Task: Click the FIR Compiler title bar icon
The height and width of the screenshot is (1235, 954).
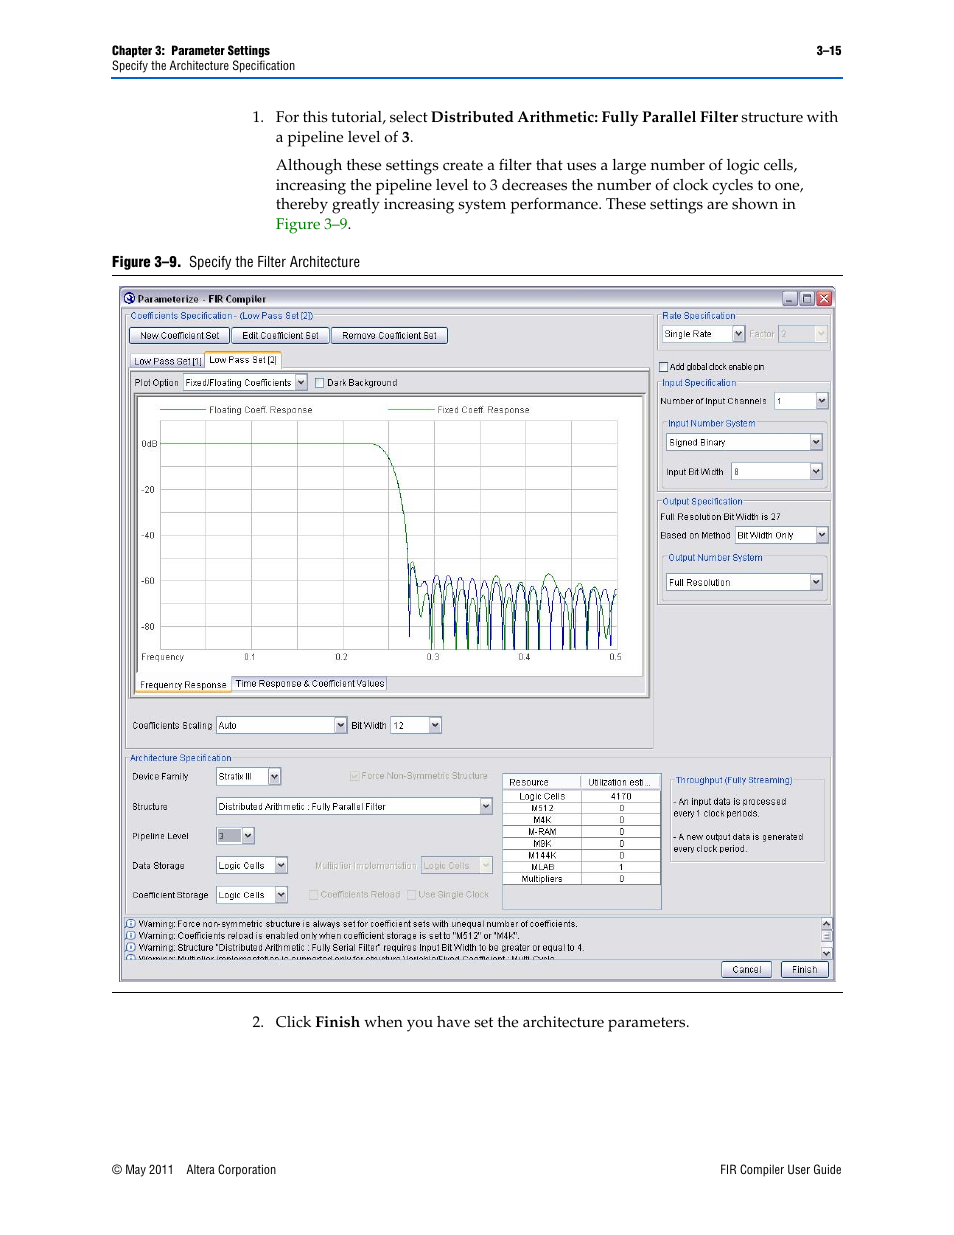Action: [129, 298]
